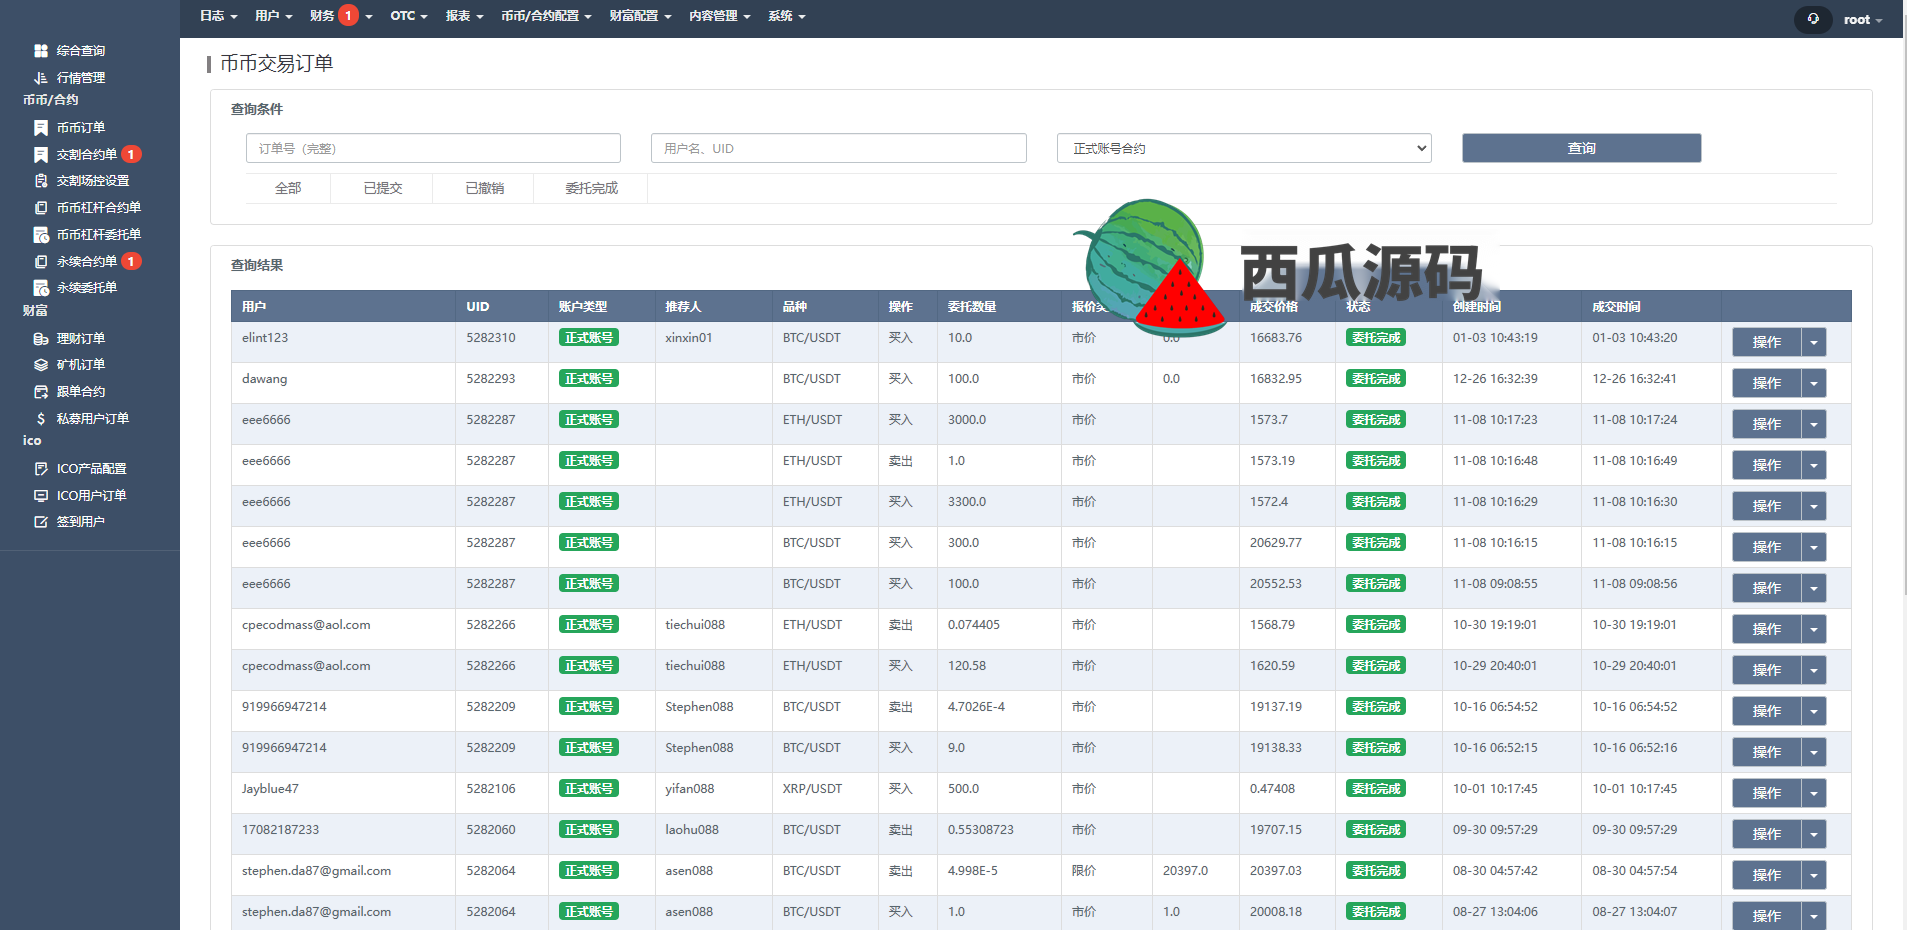Click referrer xinxin01 cell

[689, 338]
